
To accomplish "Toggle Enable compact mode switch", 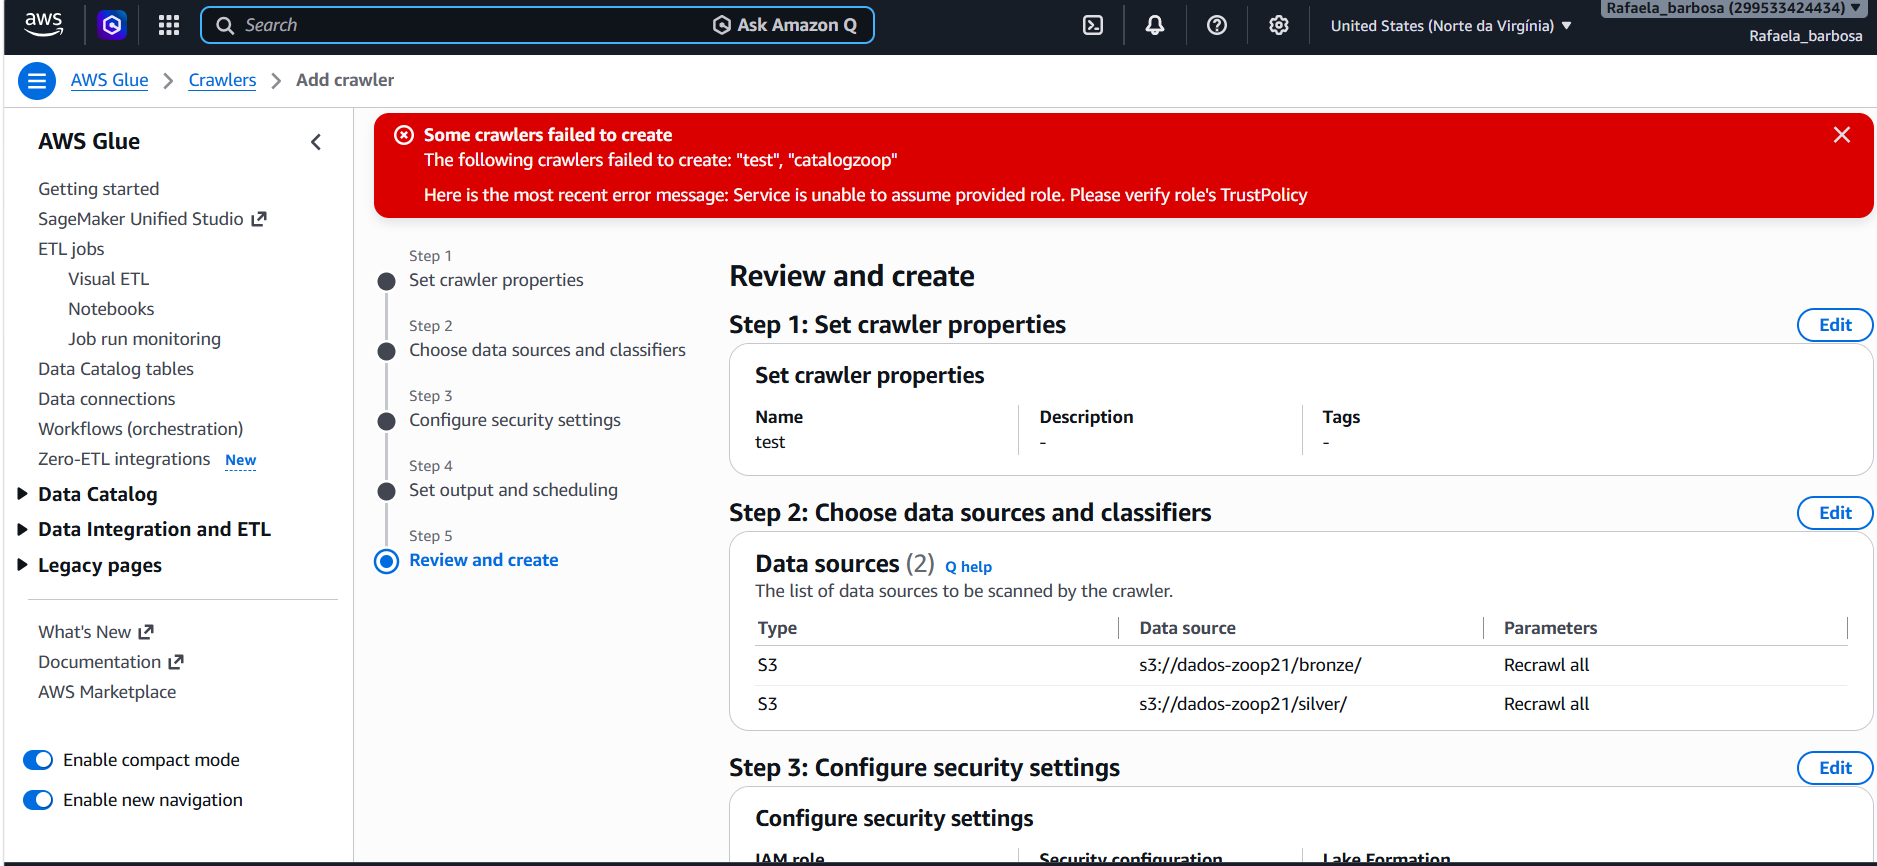I will [x=38, y=760].
